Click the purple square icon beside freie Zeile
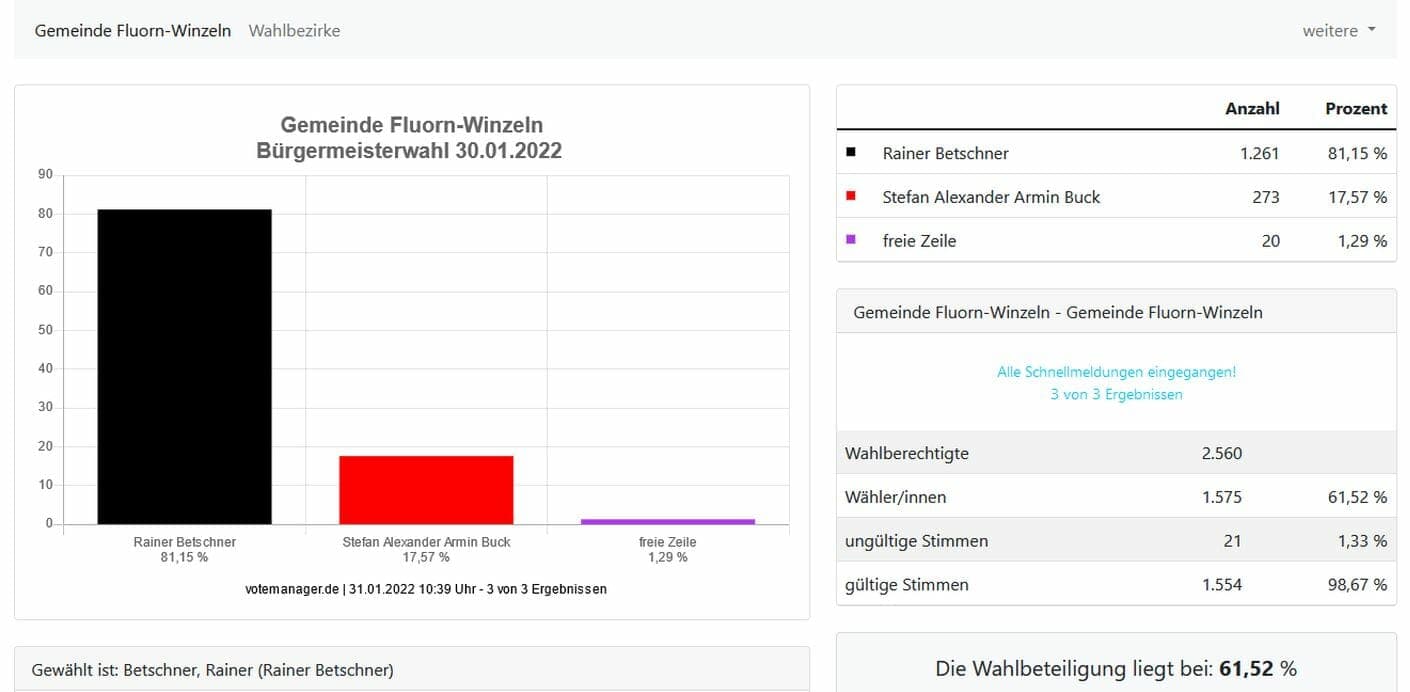Viewport: 1410px width, 692px height. click(x=851, y=240)
